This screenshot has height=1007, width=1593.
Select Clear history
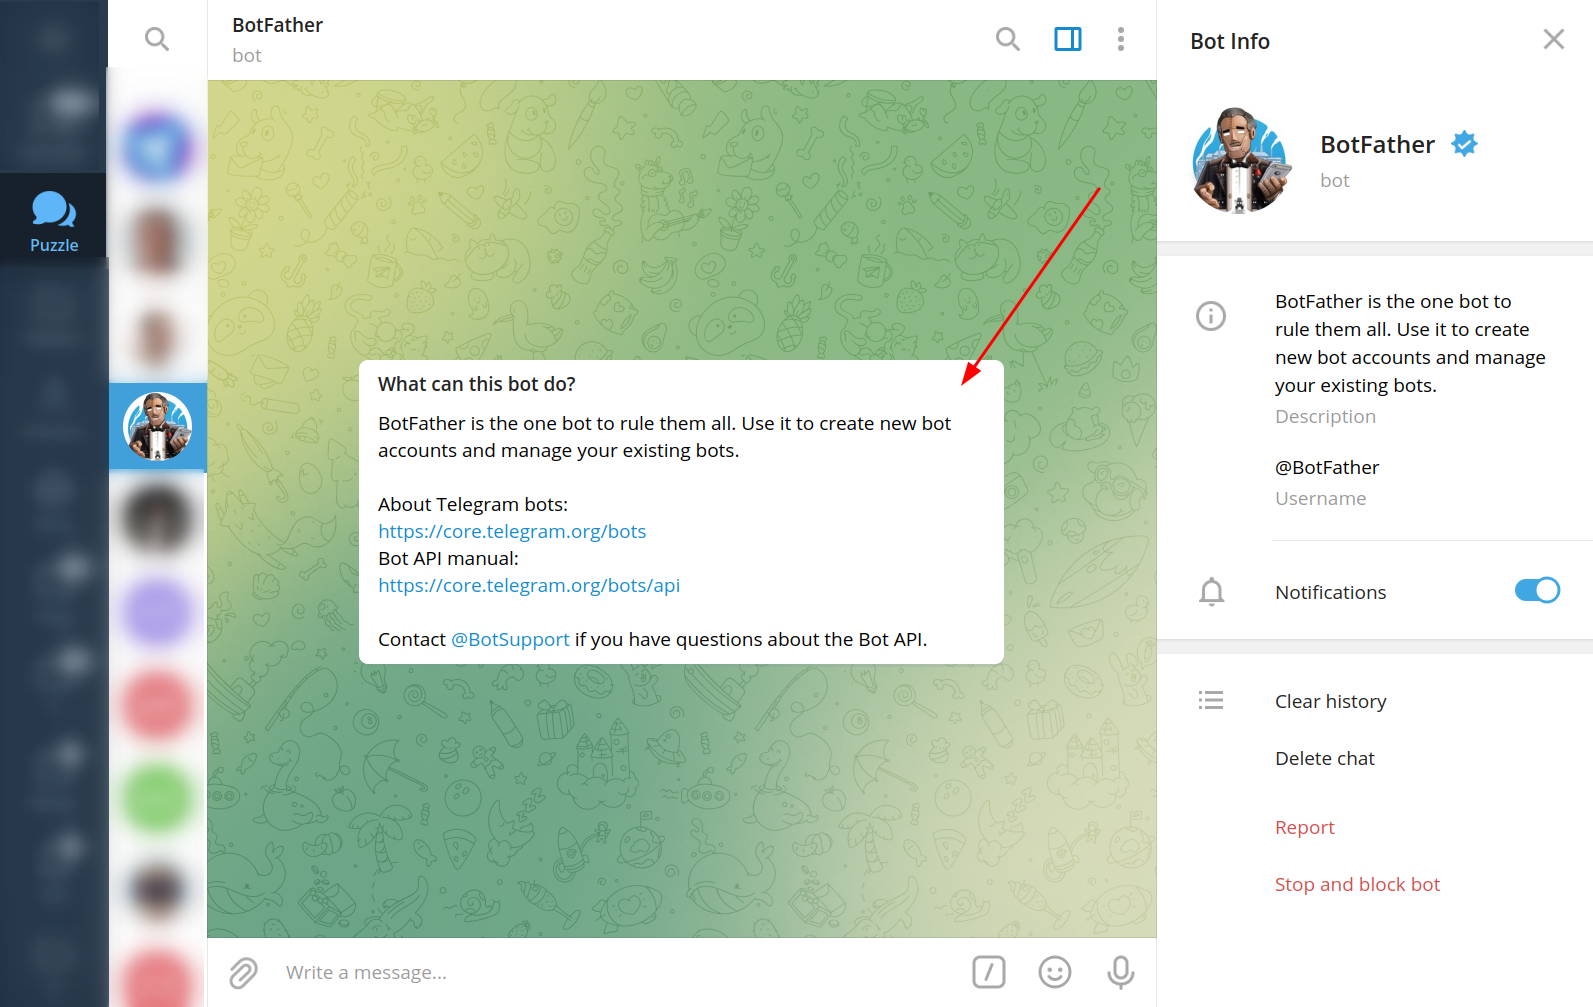pyautogui.click(x=1331, y=701)
